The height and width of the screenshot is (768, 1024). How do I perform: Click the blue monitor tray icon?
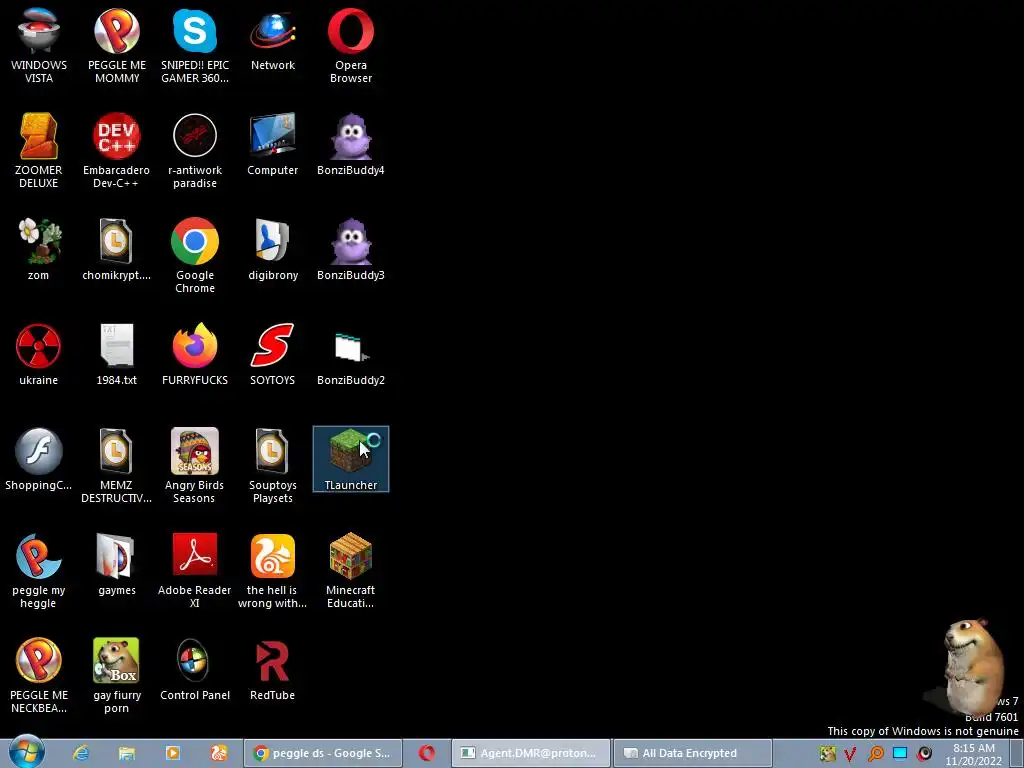[x=900, y=754]
